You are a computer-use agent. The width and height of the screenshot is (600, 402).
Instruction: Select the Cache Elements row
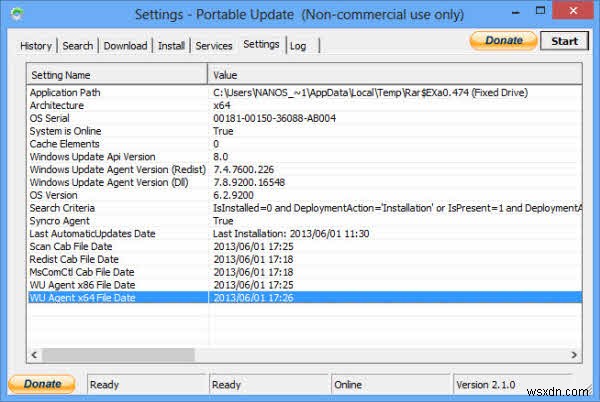point(305,144)
